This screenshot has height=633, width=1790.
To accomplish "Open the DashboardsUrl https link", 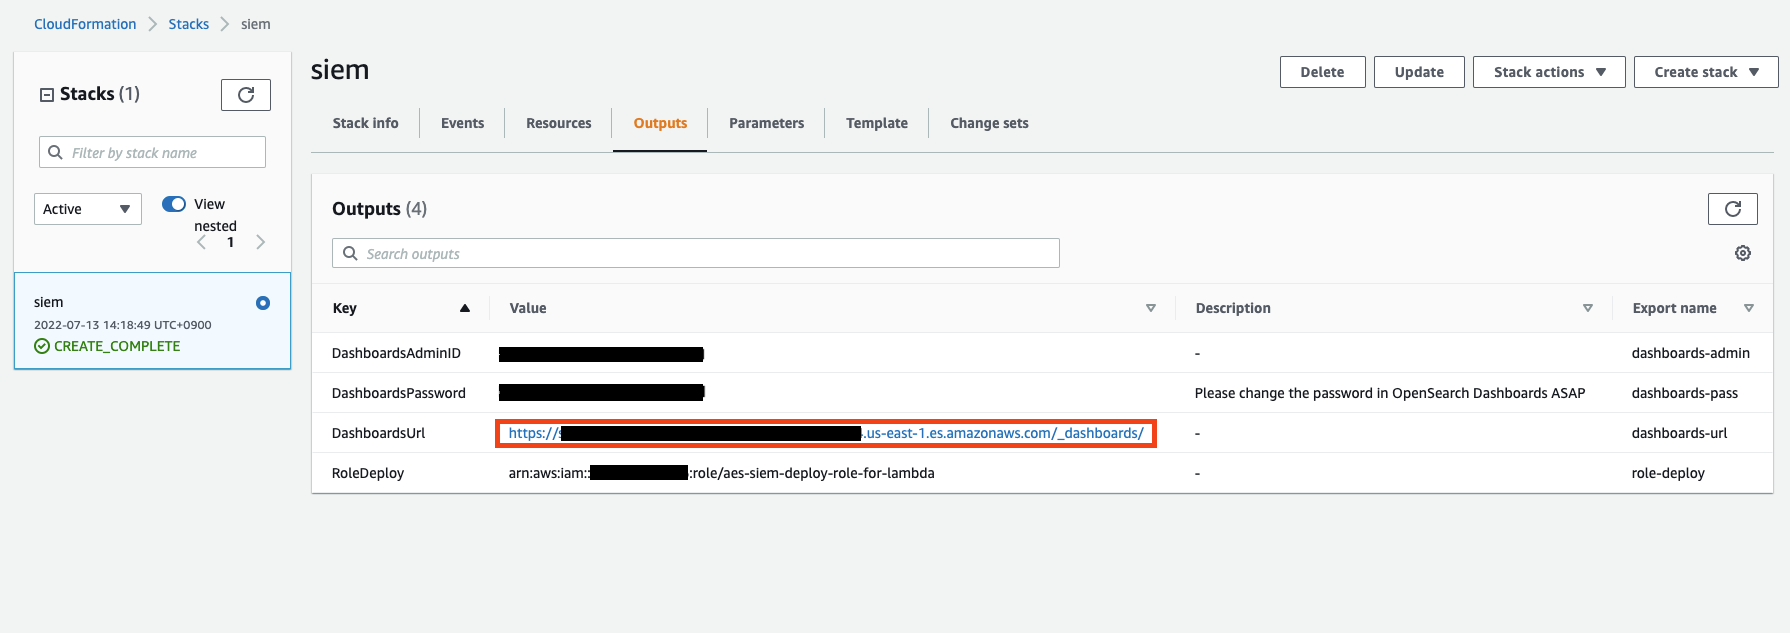I will 826,433.
